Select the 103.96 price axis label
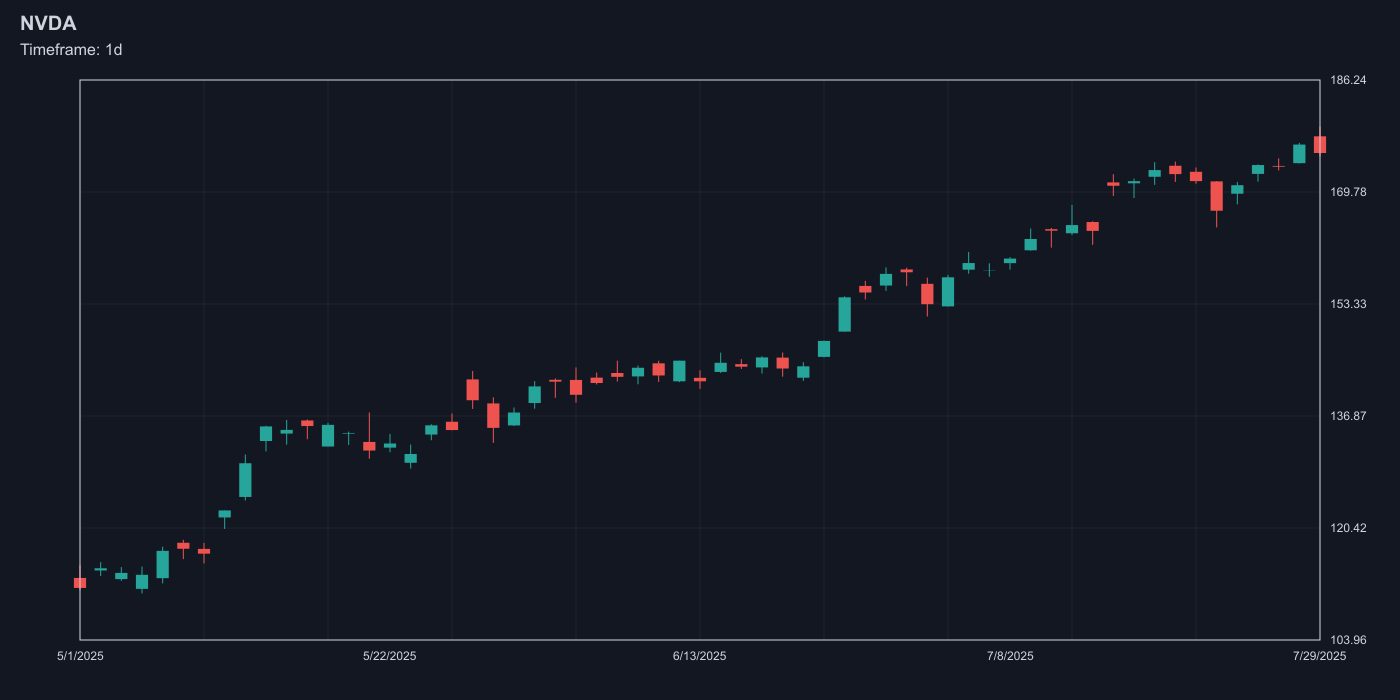The image size is (1400, 700). point(1348,640)
